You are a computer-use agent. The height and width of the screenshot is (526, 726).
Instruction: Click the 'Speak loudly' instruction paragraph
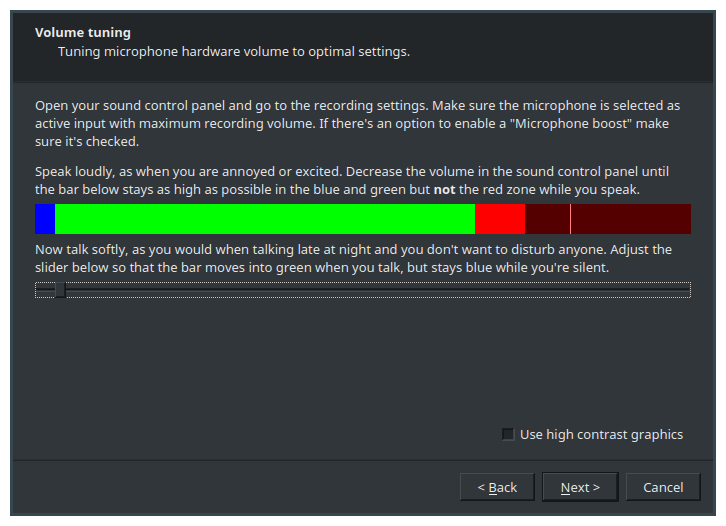click(352, 181)
